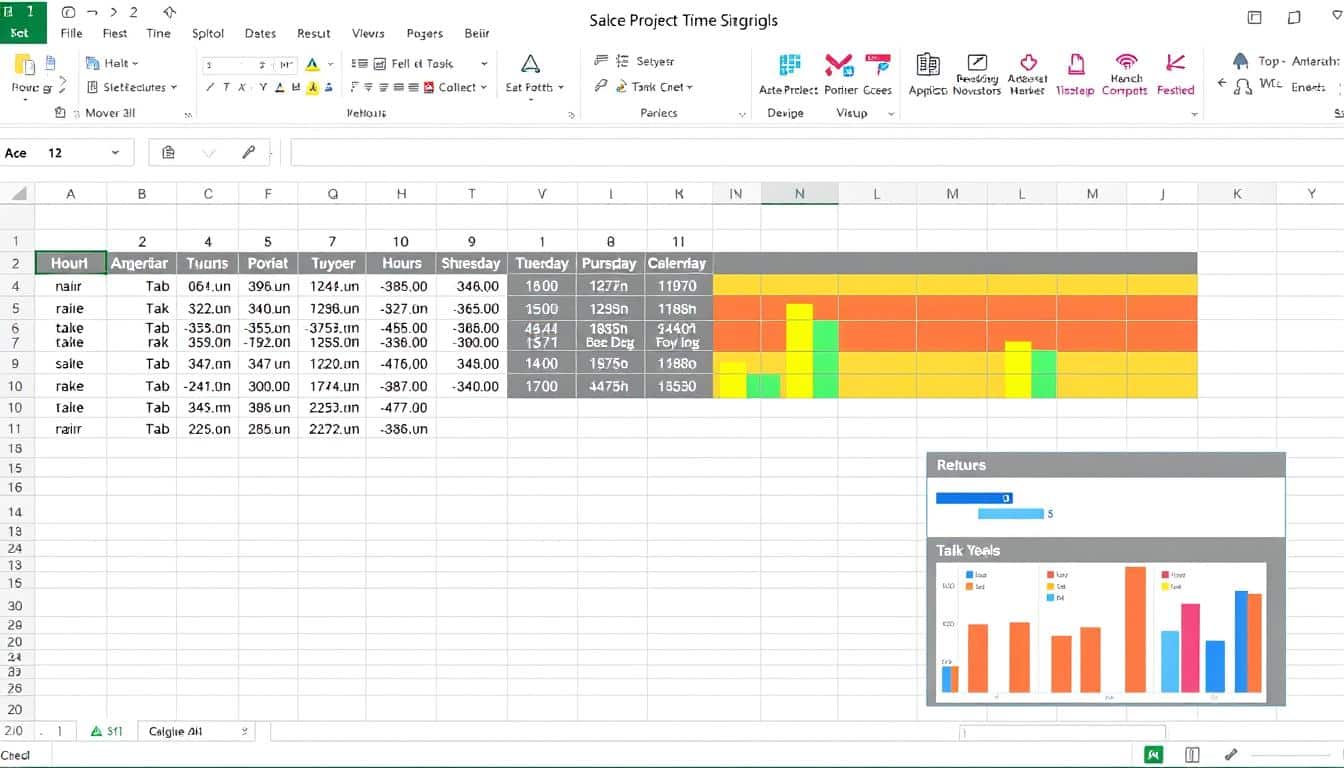Expand the Eat Potth dropdown
1344x768 pixels.
[x=561, y=88]
